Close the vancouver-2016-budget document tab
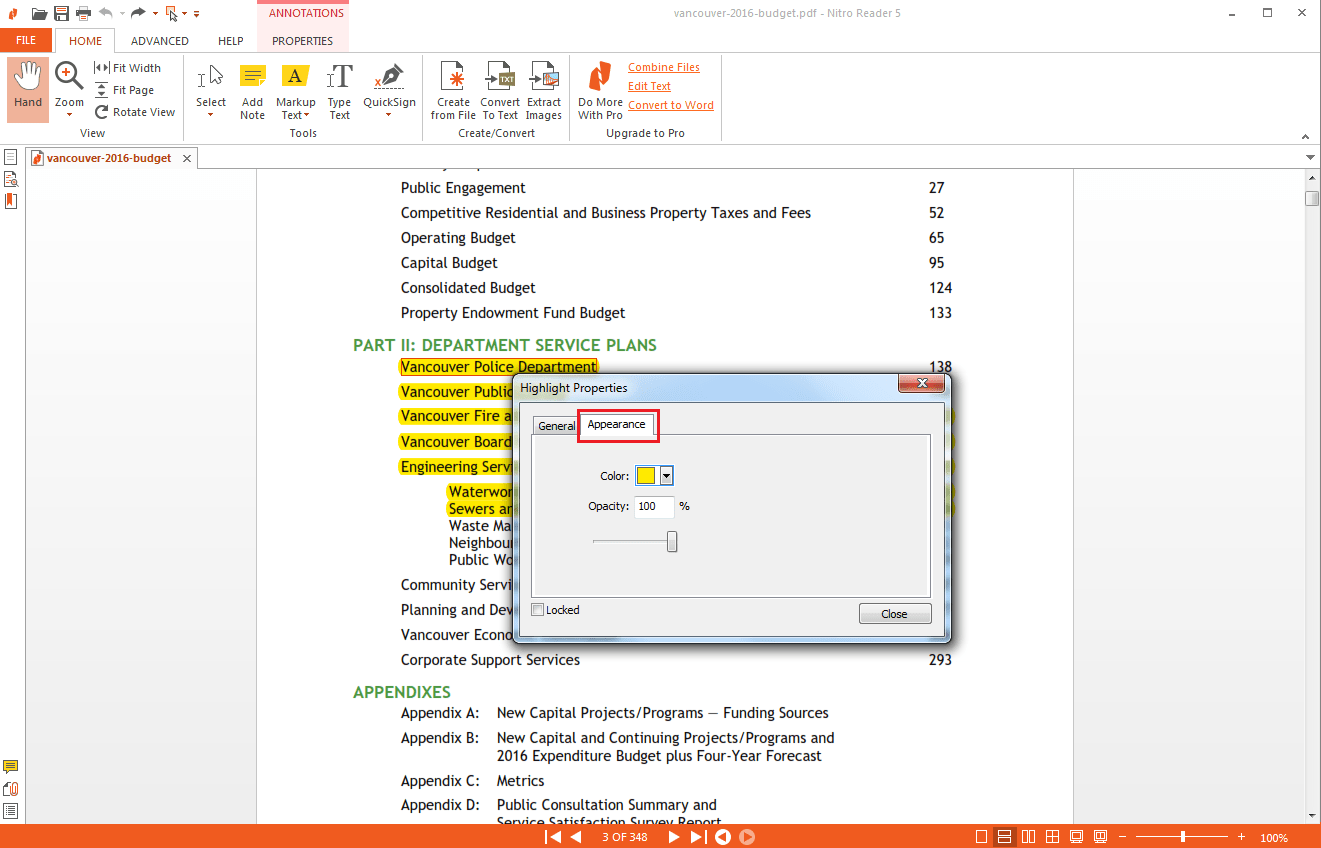Viewport: 1321px width, 848px height. (x=187, y=158)
